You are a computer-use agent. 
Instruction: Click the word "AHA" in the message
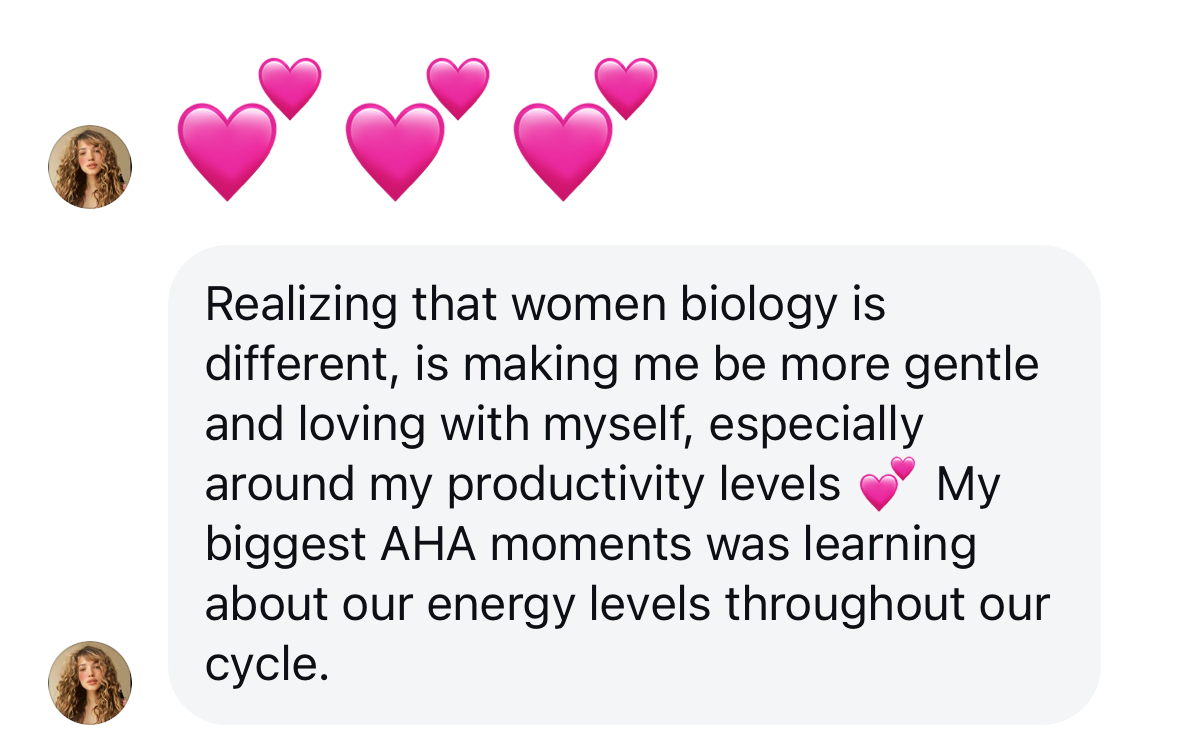tap(433, 545)
